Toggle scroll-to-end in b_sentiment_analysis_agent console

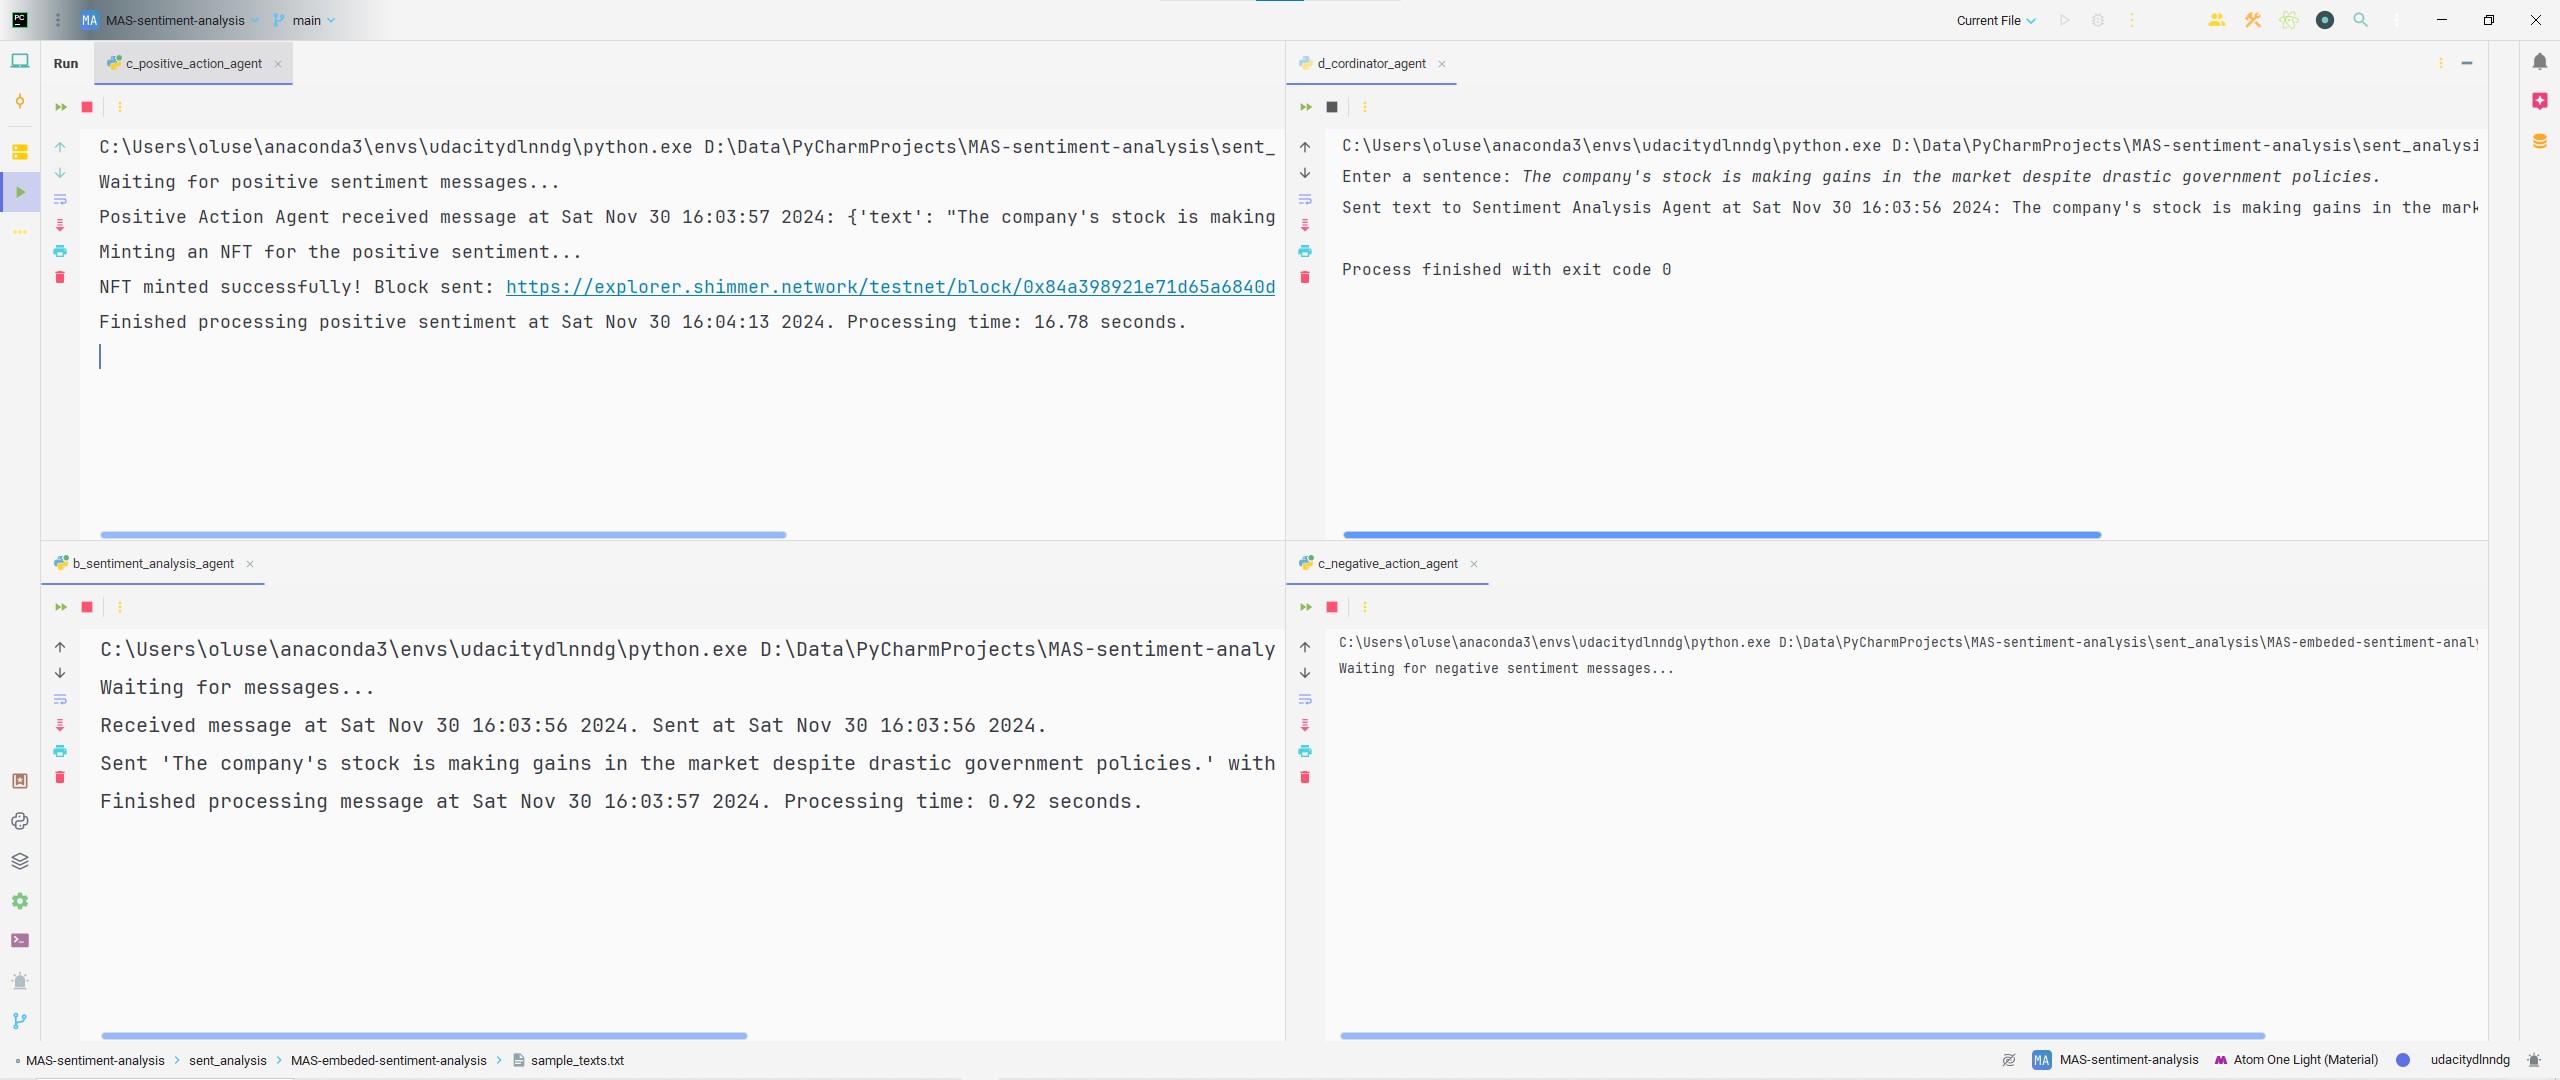point(60,725)
